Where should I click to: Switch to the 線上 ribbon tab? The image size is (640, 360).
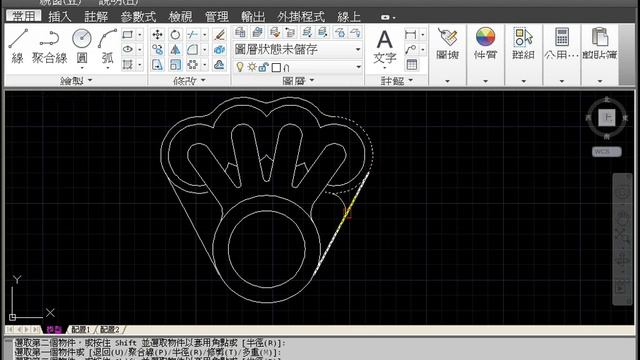[349, 16]
